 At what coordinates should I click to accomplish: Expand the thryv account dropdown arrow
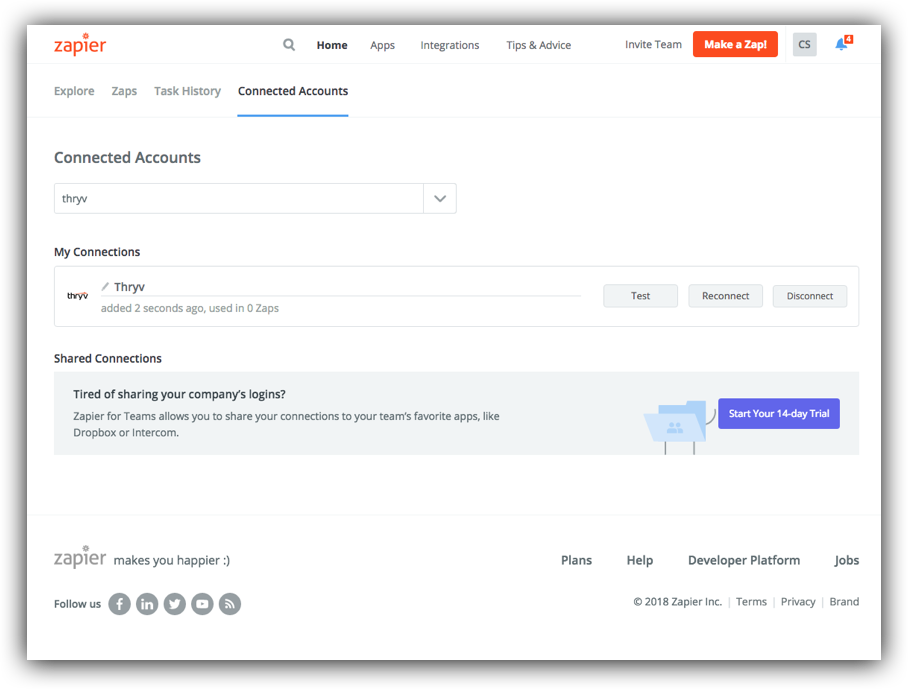point(440,199)
